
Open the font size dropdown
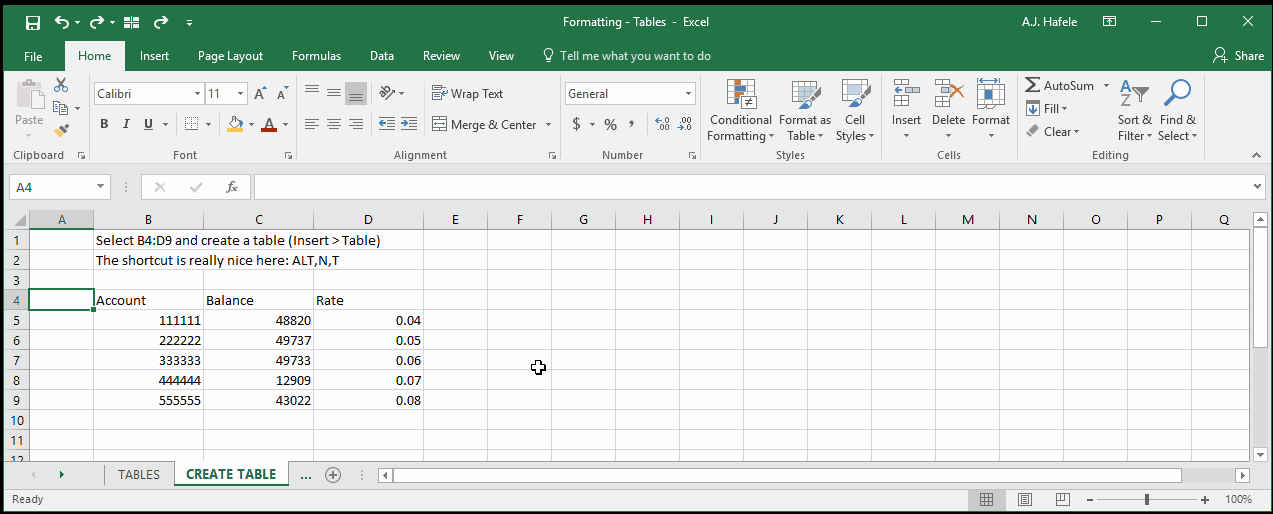point(241,93)
